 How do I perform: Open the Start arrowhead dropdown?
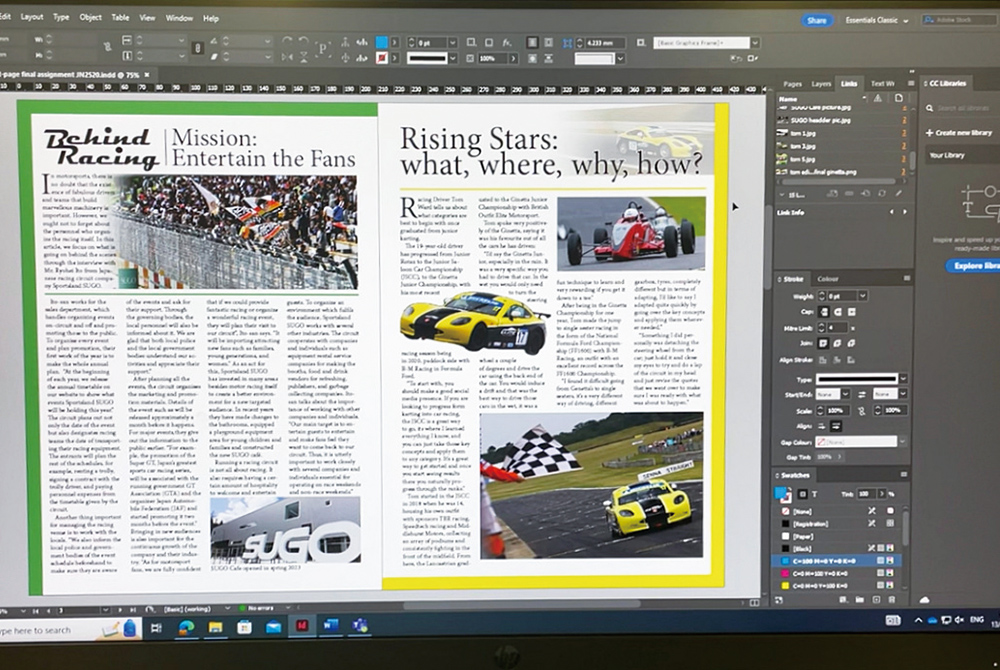[844, 395]
